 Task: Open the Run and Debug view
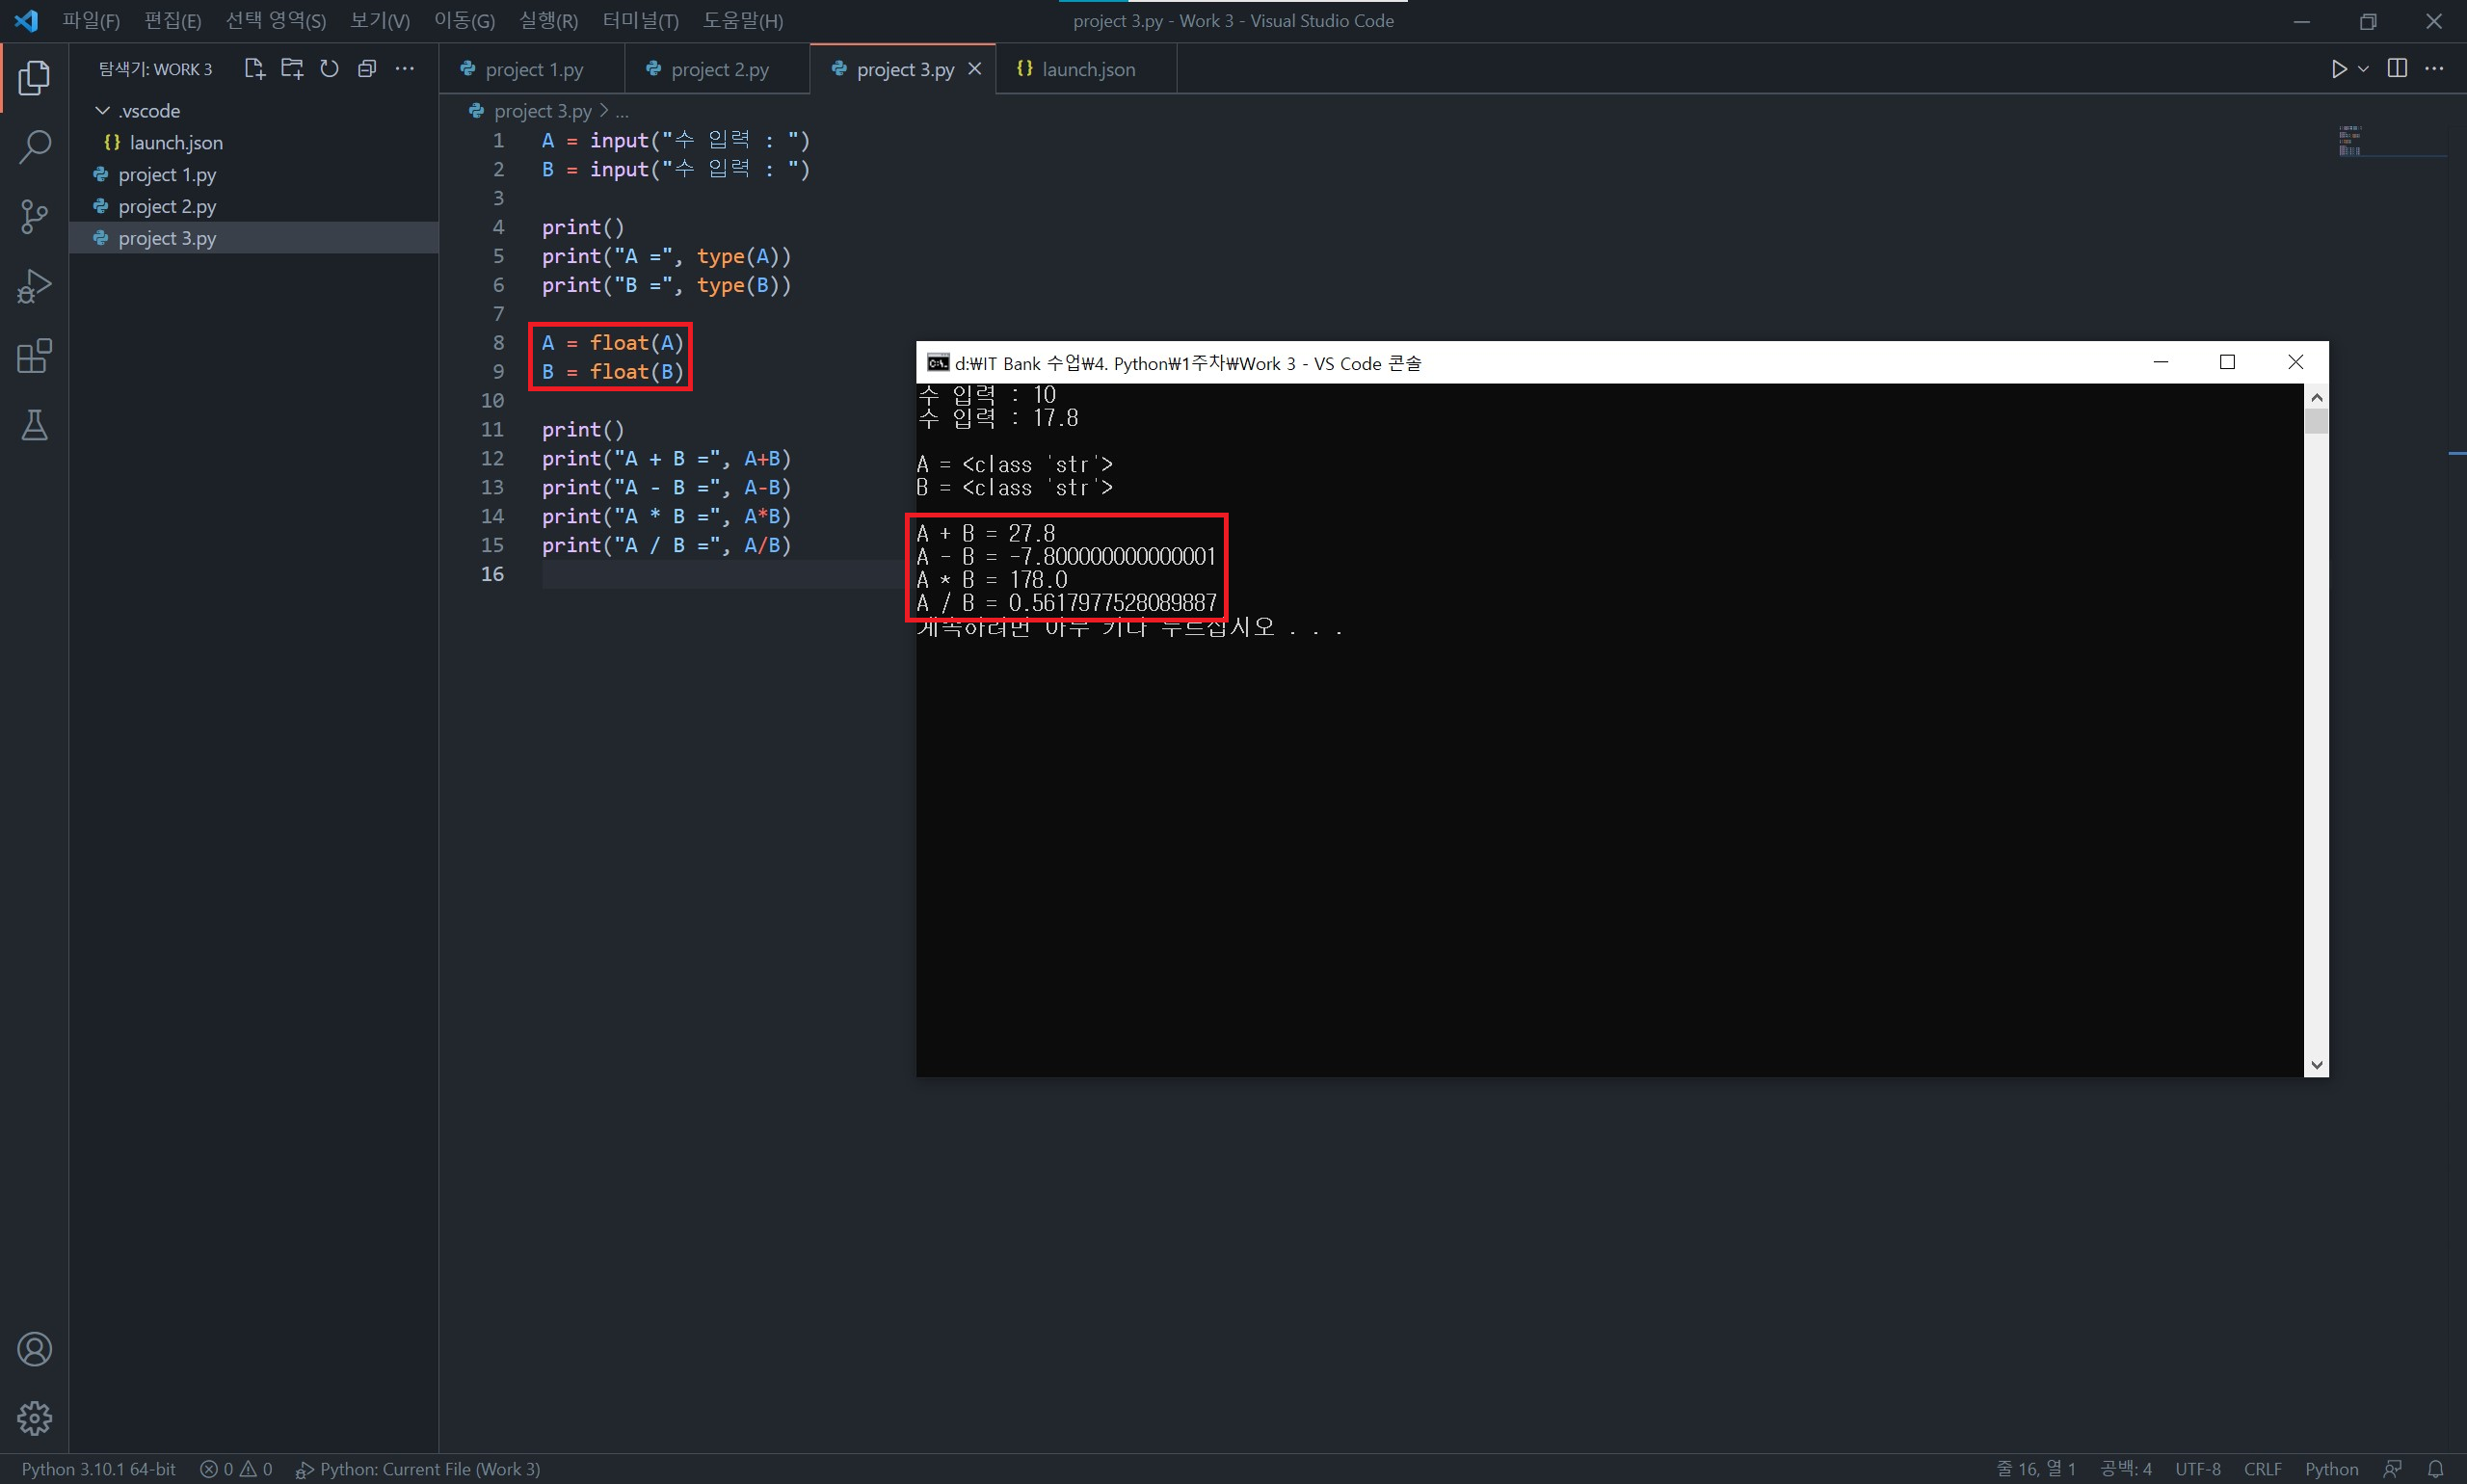click(x=34, y=287)
